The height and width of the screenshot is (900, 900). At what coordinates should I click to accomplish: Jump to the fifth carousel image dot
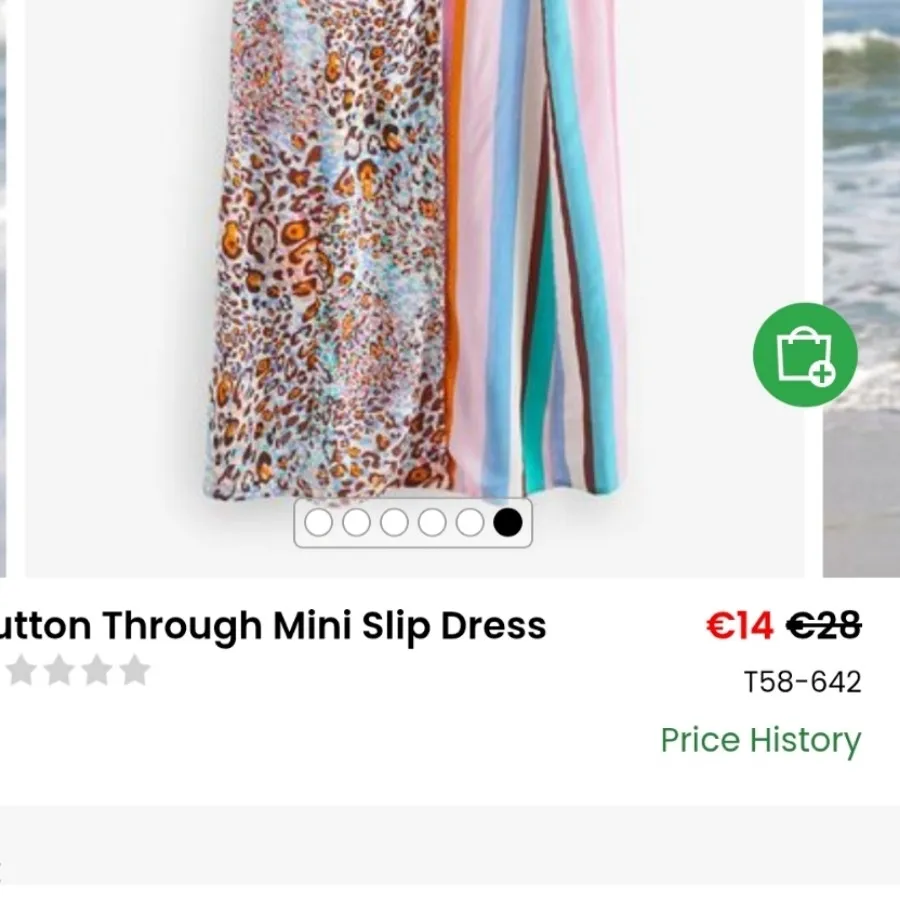coord(470,522)
